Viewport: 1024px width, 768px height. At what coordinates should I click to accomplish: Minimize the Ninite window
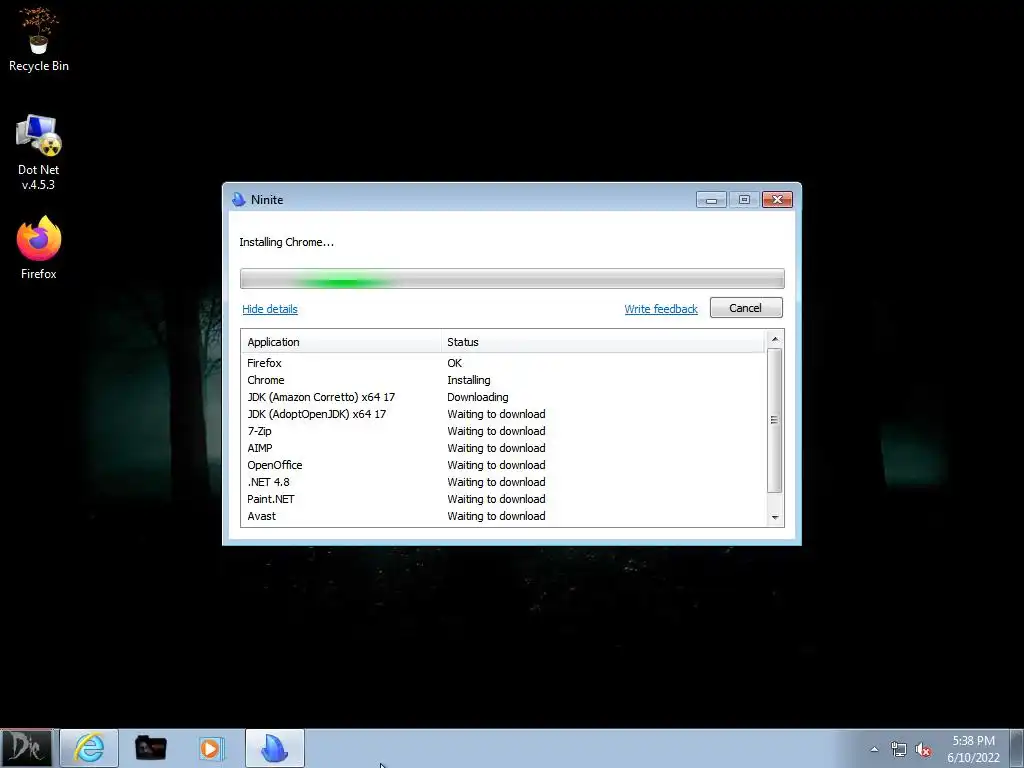click(711, 199)
